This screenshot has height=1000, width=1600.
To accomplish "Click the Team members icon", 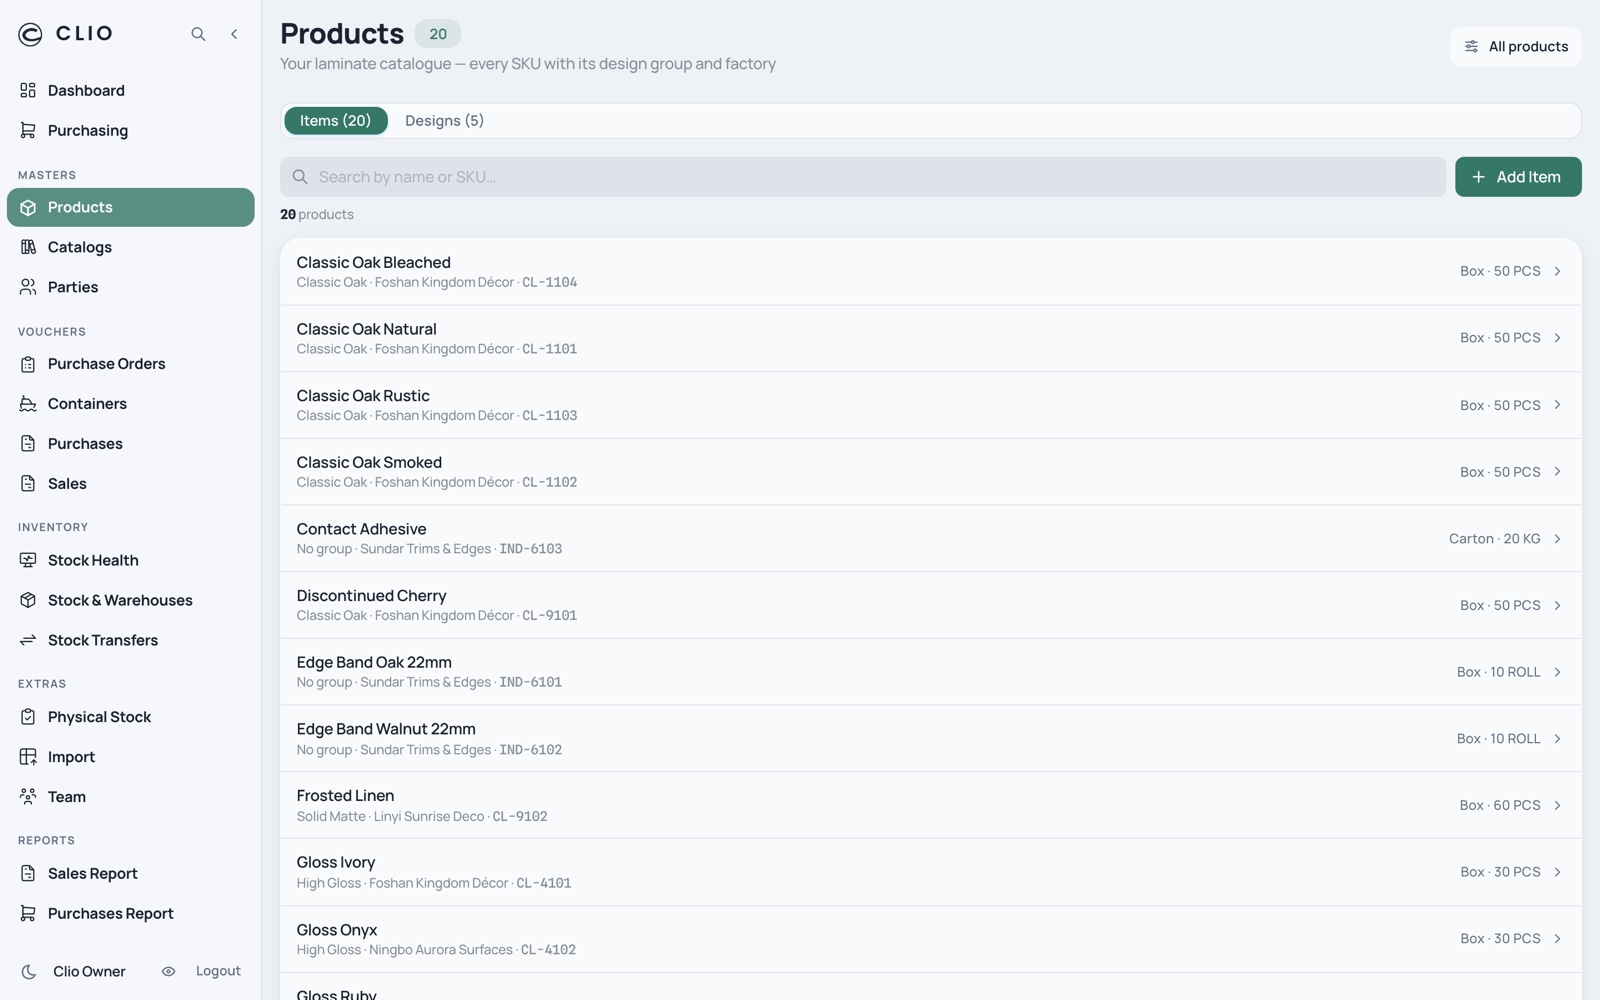I will tap(28, 797).
